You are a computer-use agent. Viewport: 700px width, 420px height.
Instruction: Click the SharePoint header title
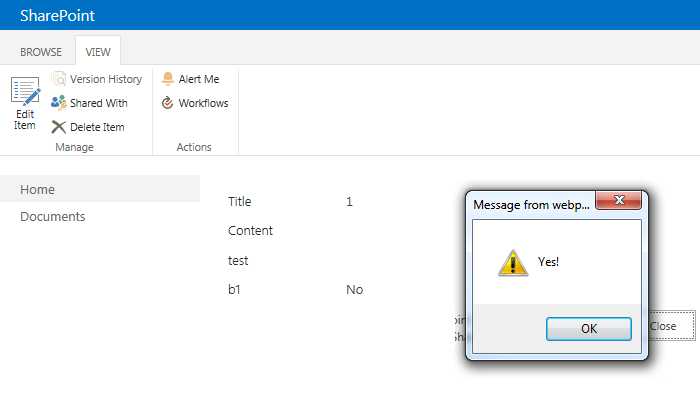click(x=65, y=15)
